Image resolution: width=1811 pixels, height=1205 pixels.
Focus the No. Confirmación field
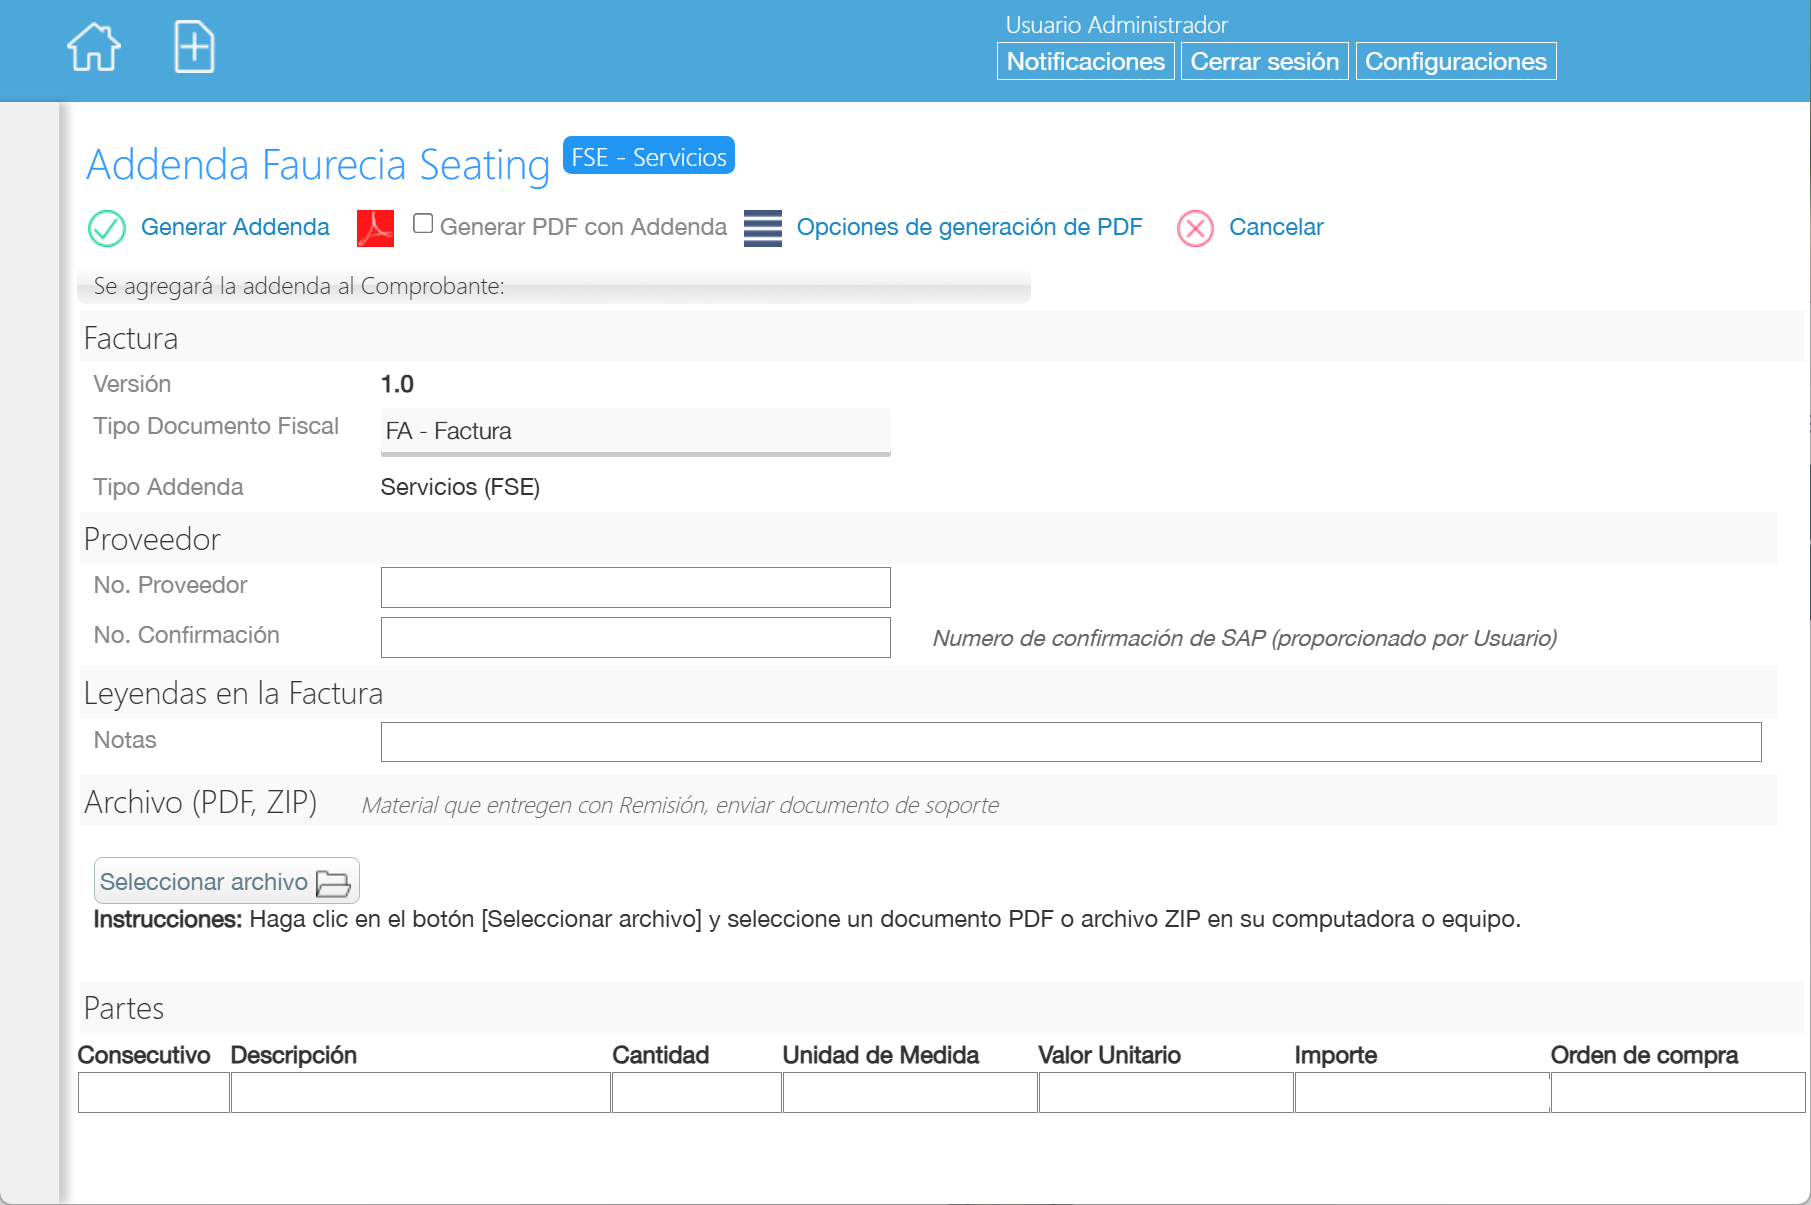point(635,637)
